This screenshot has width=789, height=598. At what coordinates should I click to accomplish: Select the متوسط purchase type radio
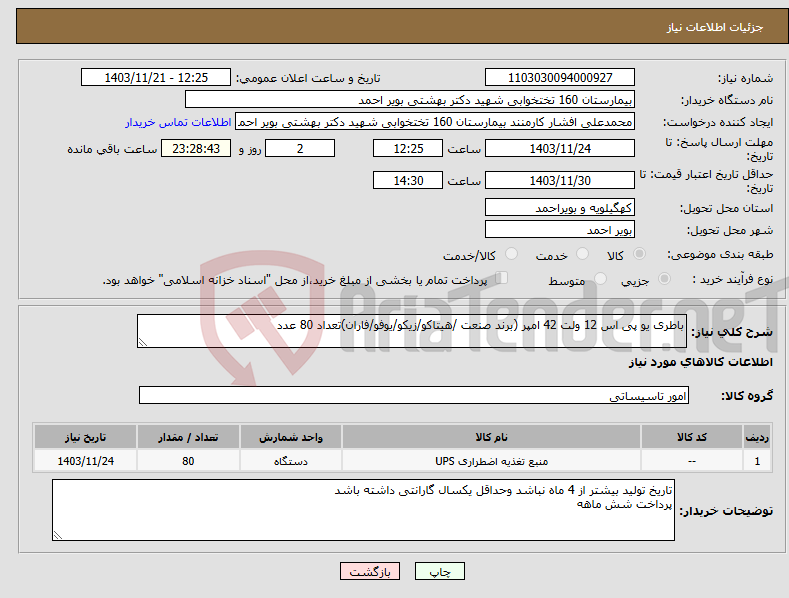600,278
